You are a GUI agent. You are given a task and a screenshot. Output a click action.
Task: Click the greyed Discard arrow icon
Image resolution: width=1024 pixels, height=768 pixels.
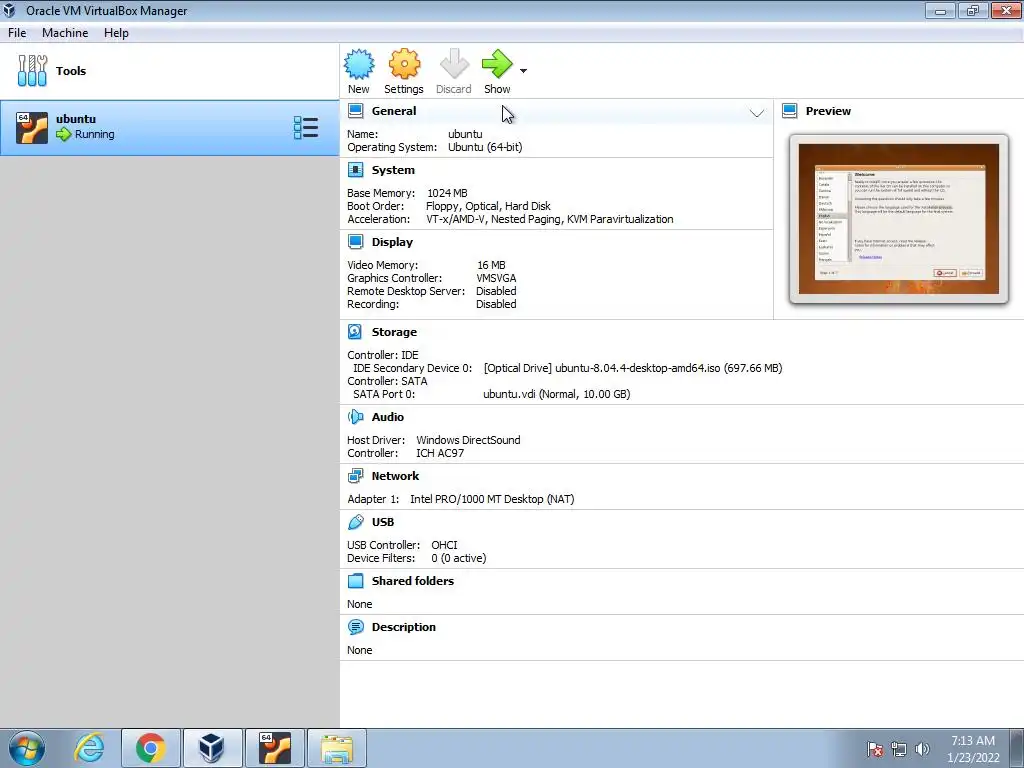[x=454, y=65]
